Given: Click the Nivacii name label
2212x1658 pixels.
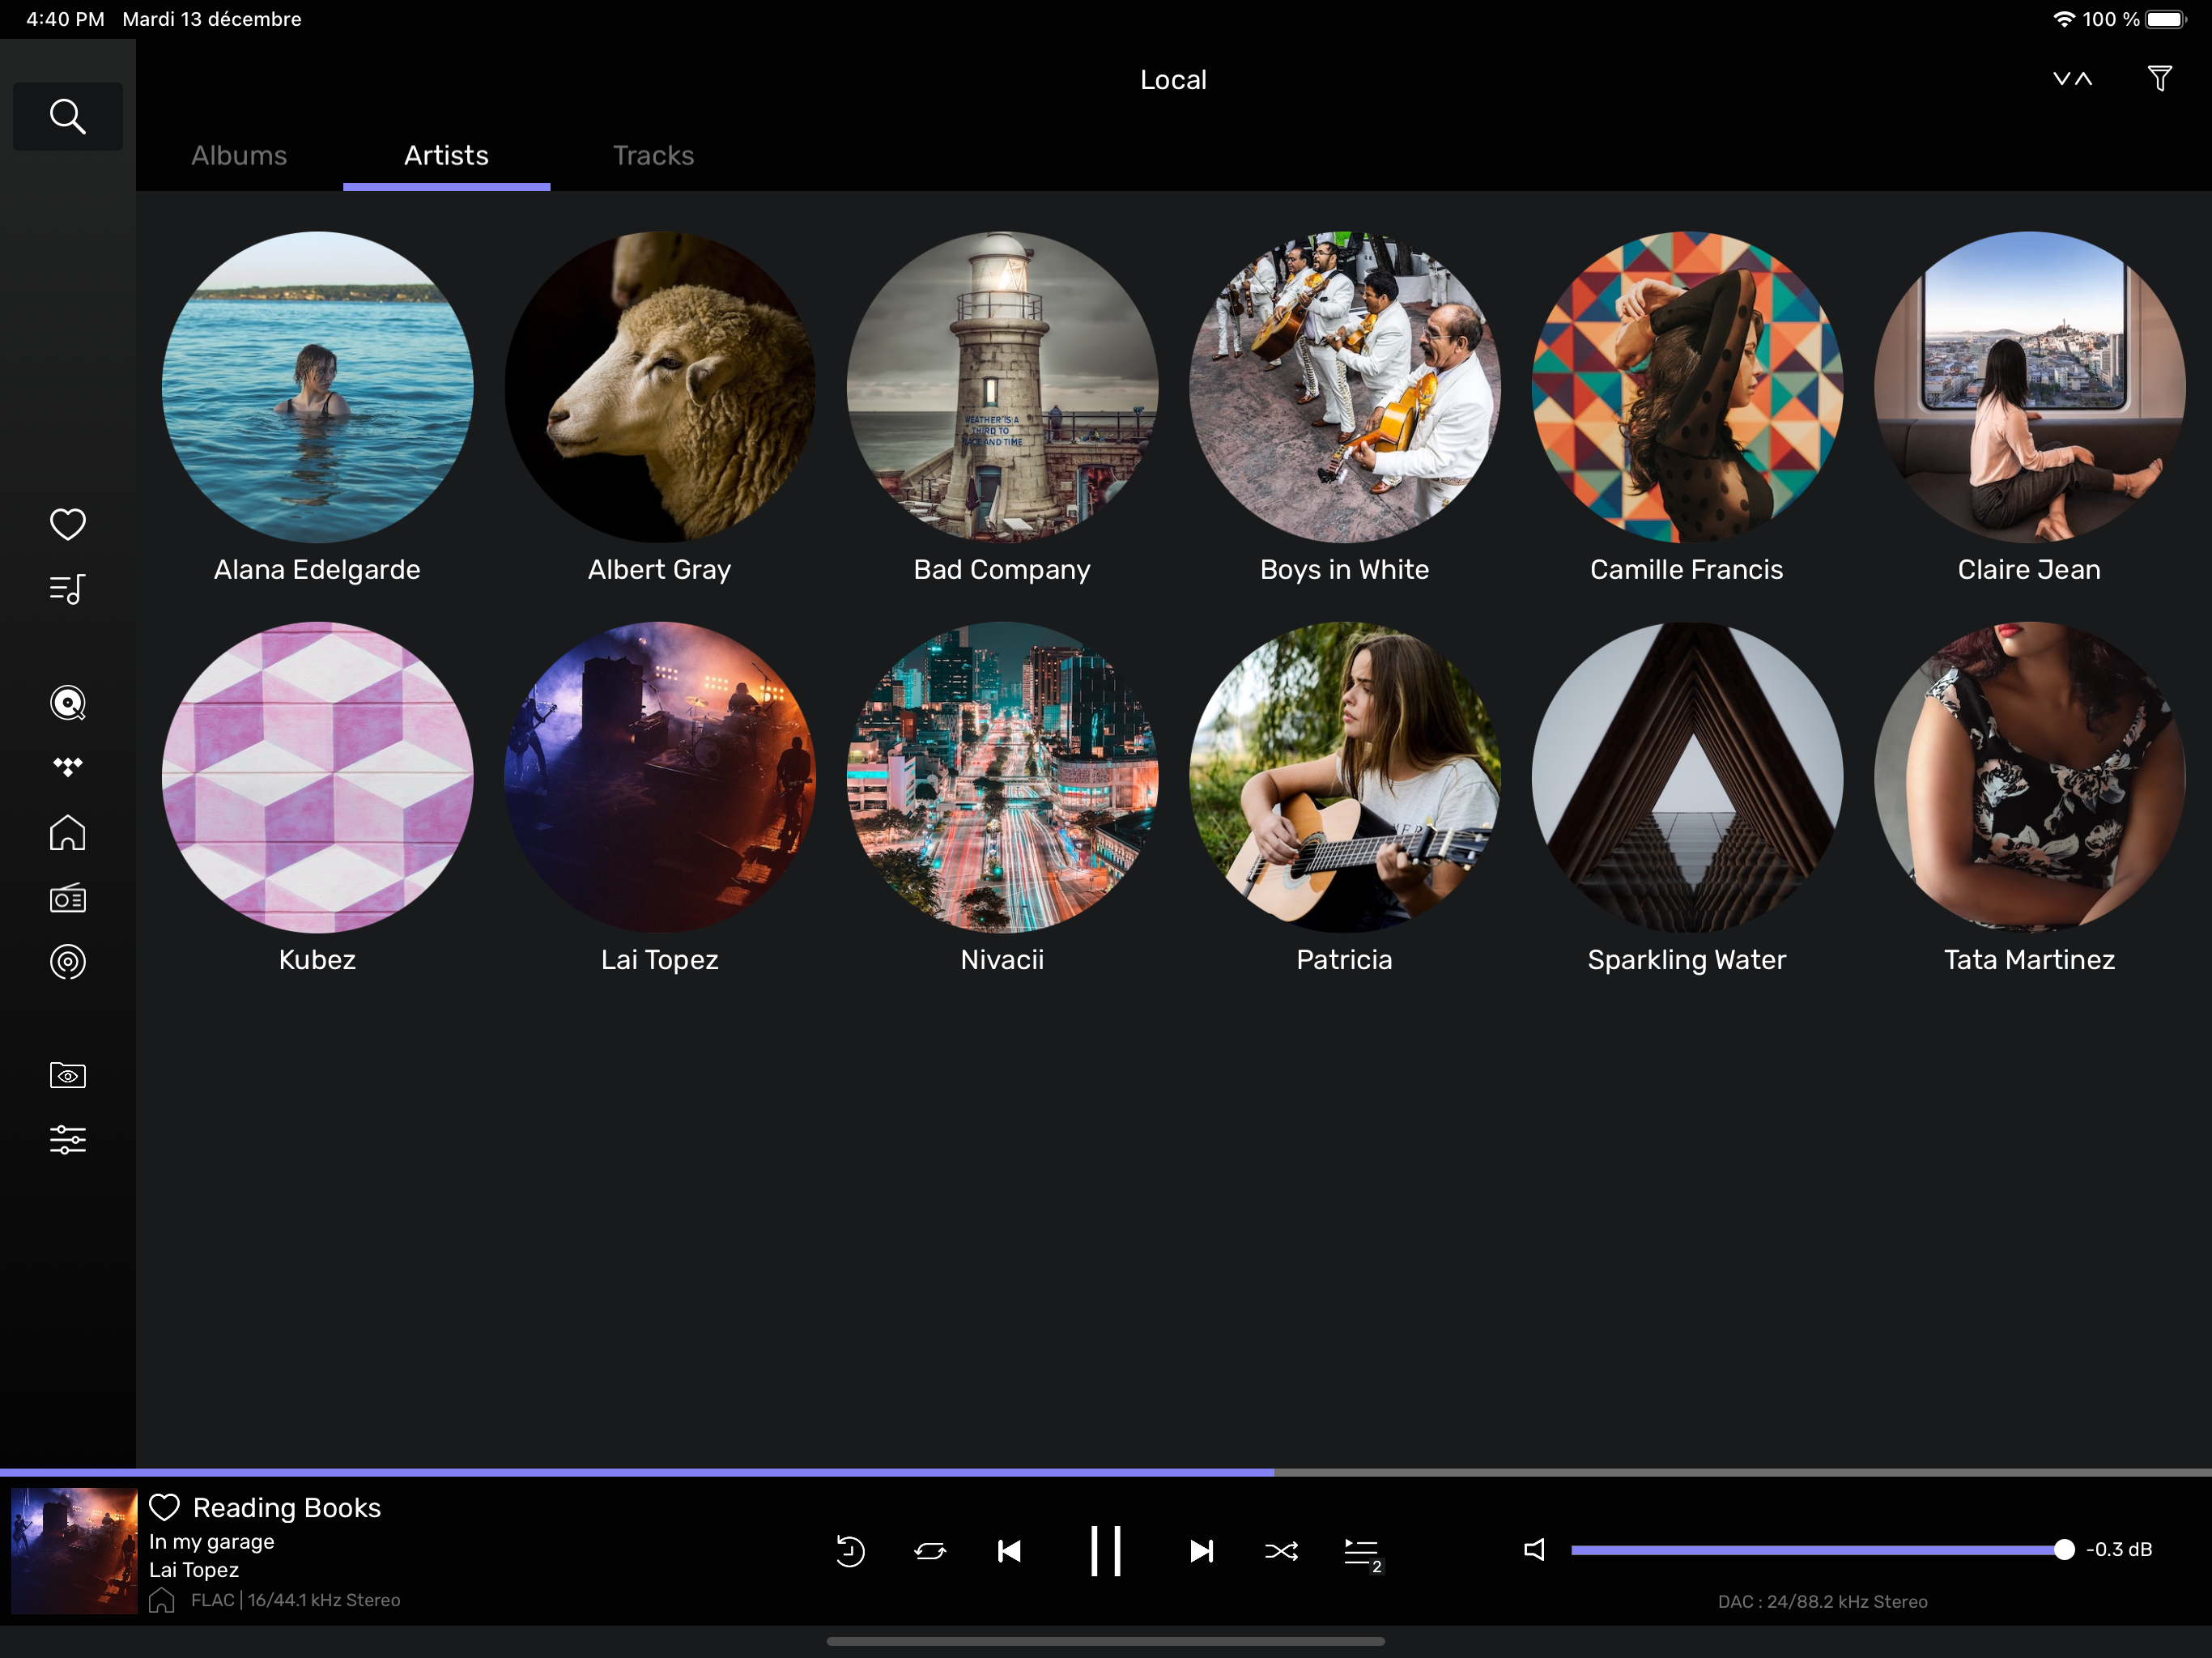Looking at the screenshot, I should click(x=1002, y=959).
